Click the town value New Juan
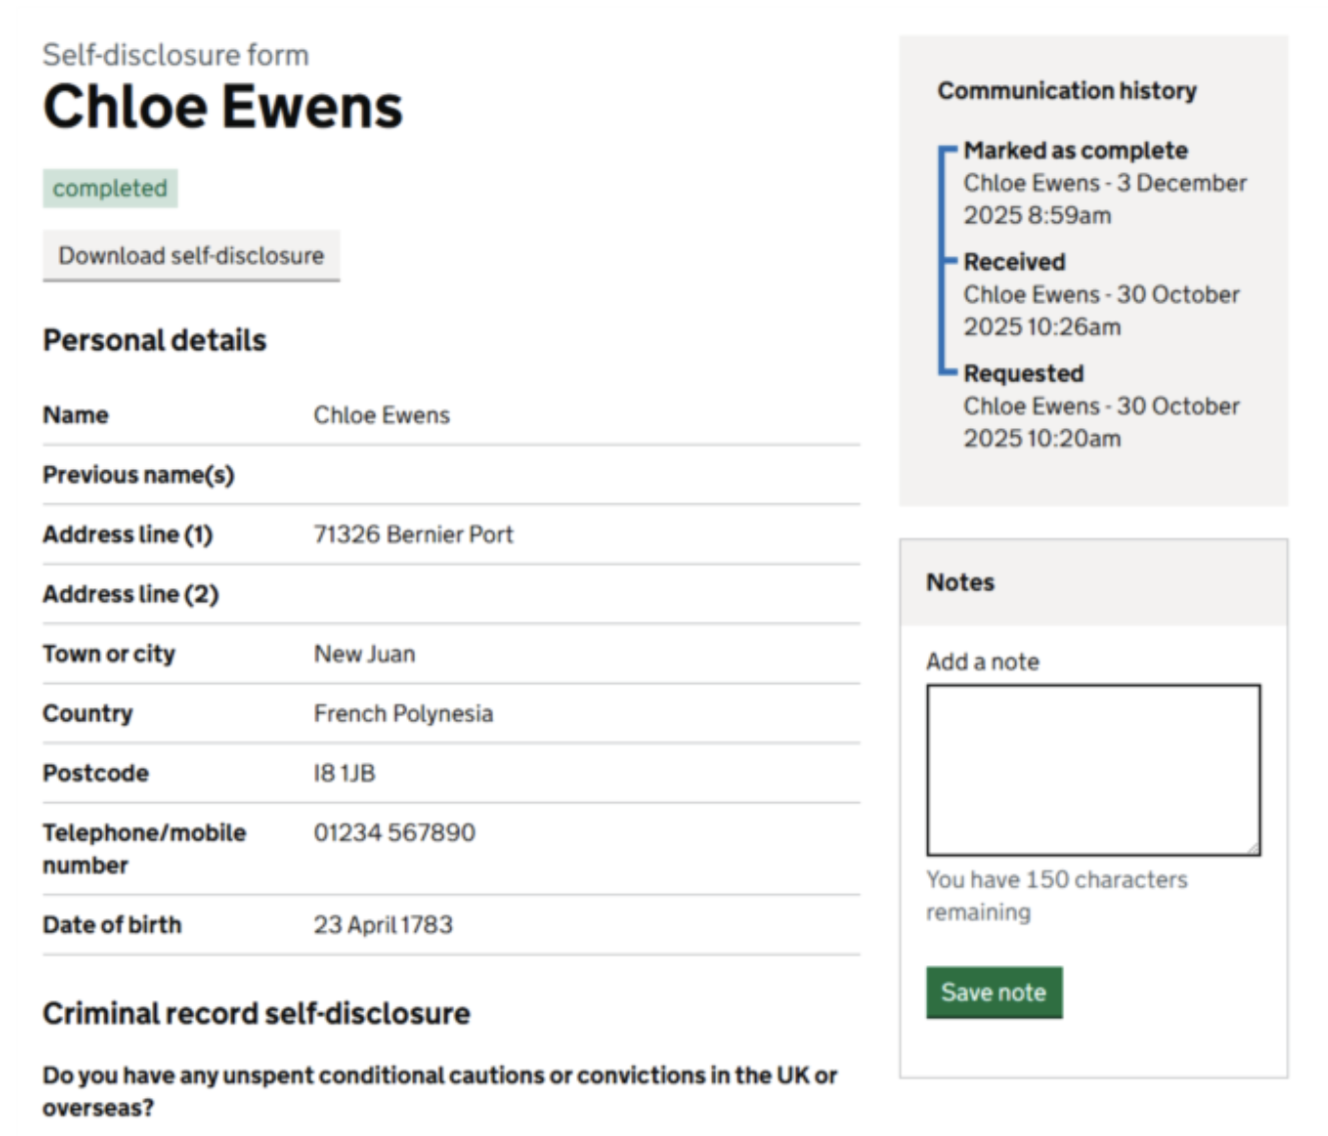This screenshot has height=1136, width=1328. click(x=364, y=654)
